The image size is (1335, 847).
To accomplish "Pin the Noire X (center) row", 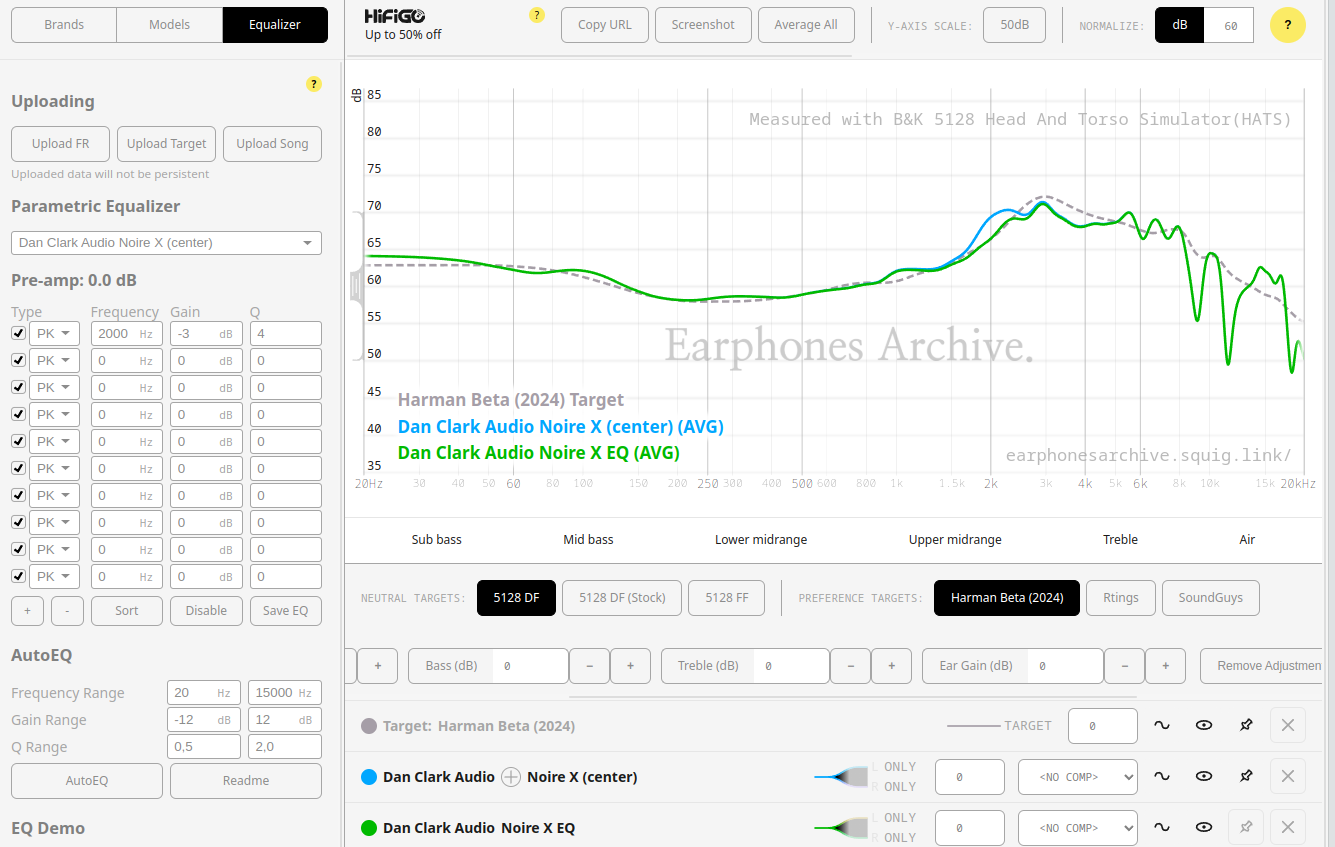I will pos(1246,777).
